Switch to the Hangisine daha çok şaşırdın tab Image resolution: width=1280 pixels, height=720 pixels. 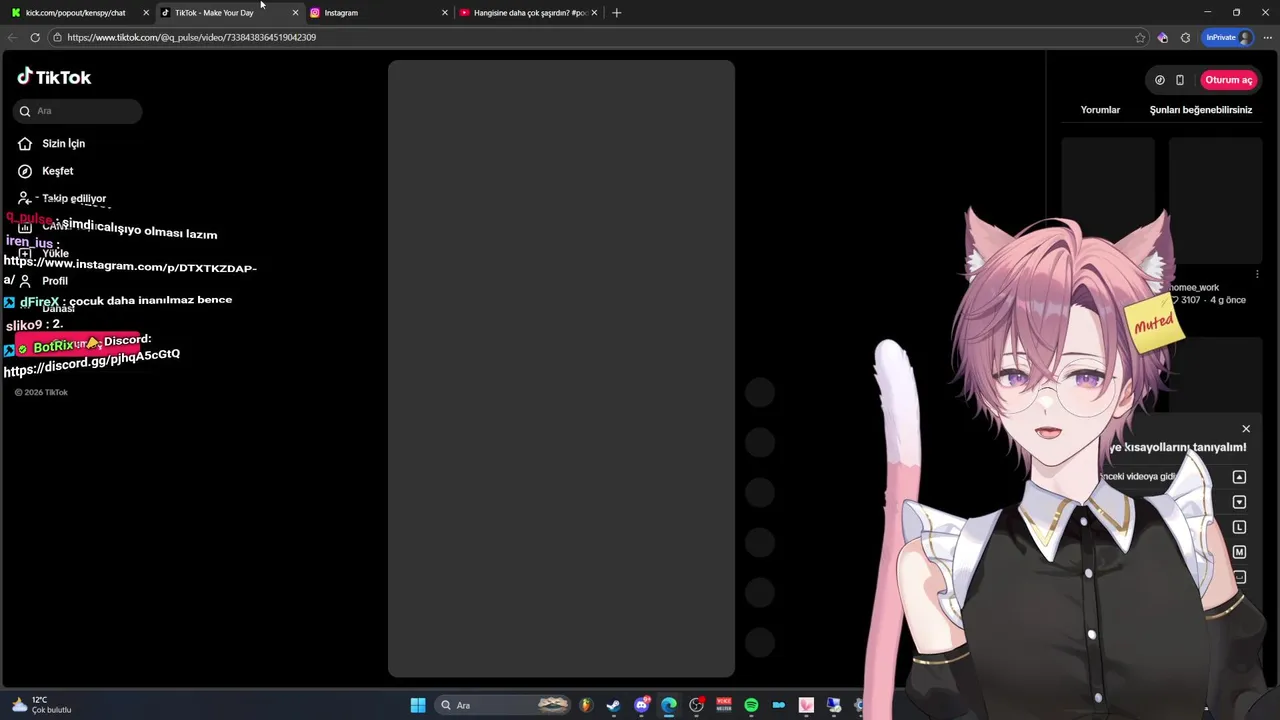[528, 13]
